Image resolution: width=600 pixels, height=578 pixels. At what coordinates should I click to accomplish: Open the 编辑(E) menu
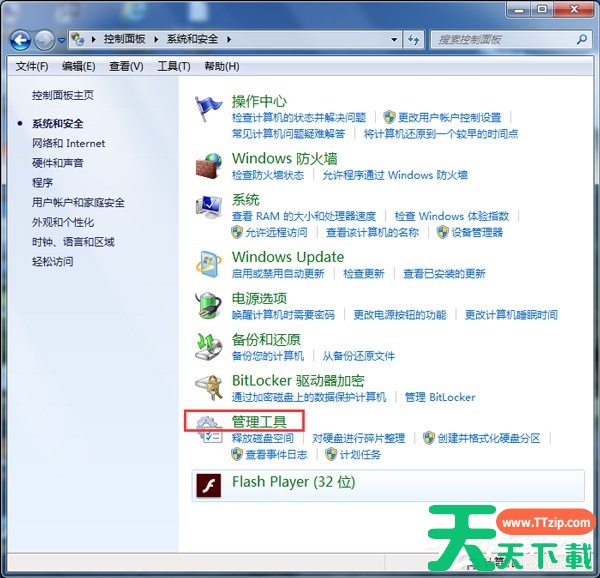click(x=78, y=67)
